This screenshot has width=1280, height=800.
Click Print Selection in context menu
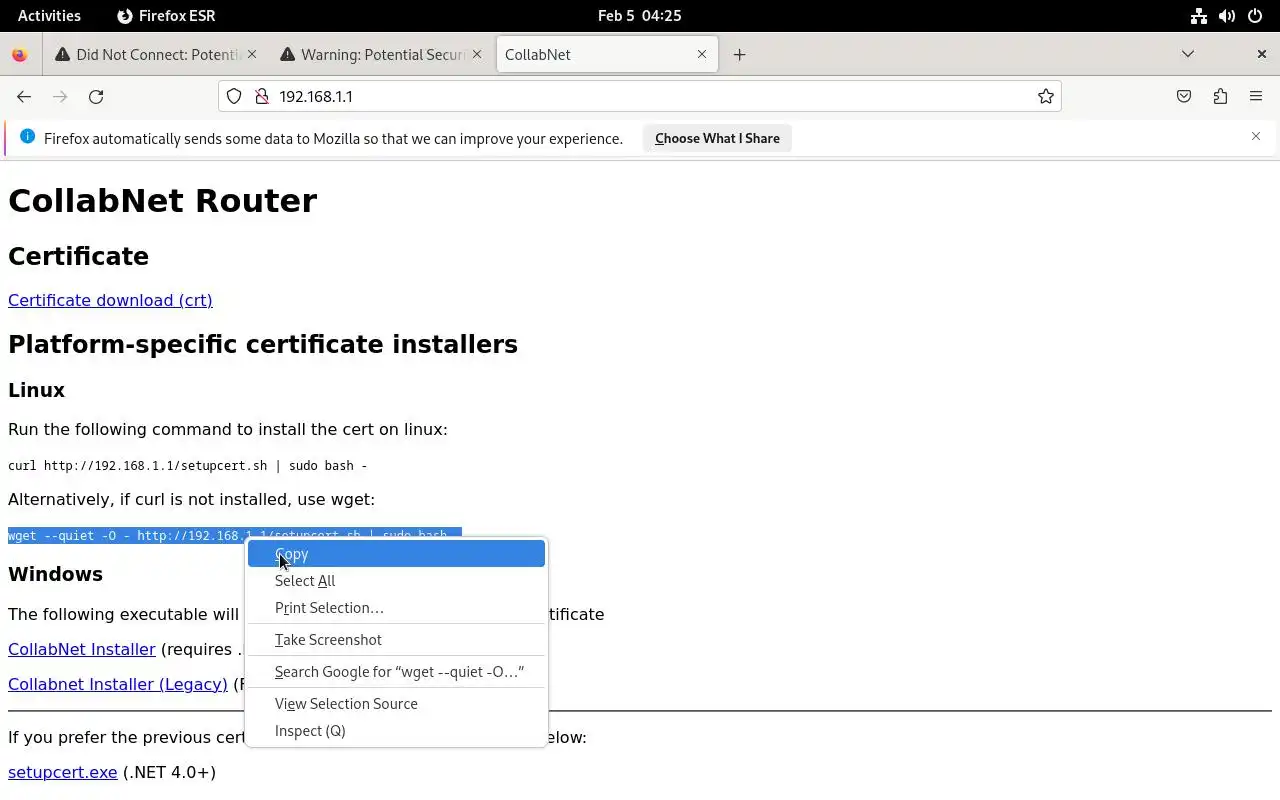396,608
